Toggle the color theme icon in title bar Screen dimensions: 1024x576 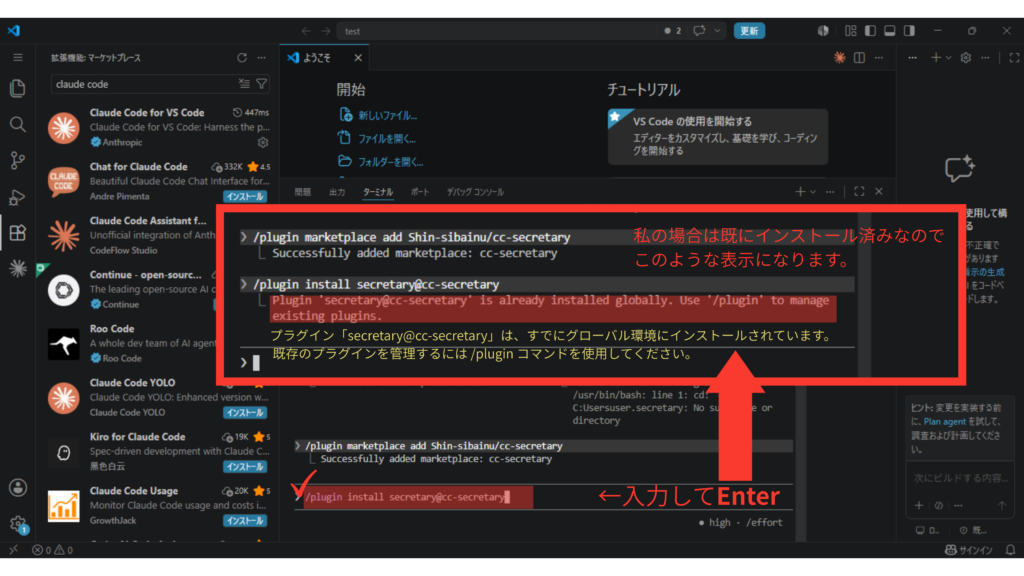point(823,31)
